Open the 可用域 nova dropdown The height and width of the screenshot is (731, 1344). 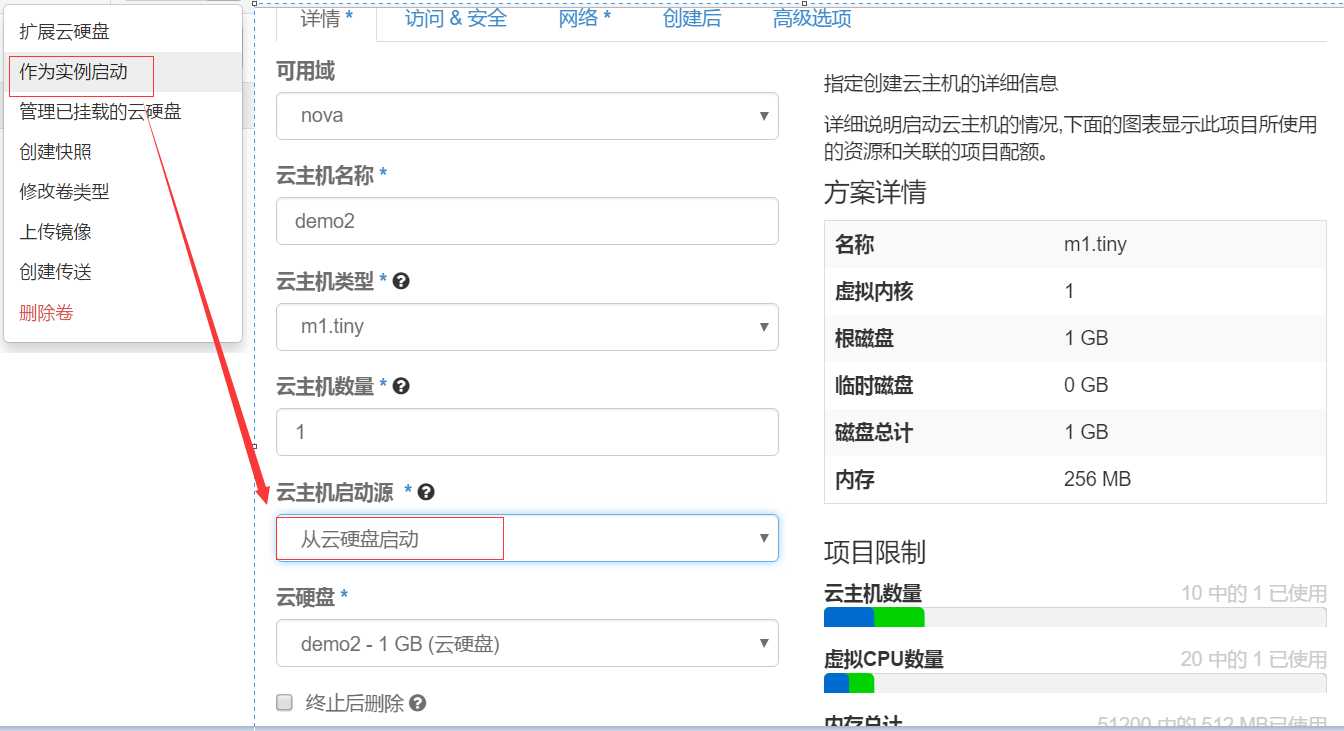(527, 116)
